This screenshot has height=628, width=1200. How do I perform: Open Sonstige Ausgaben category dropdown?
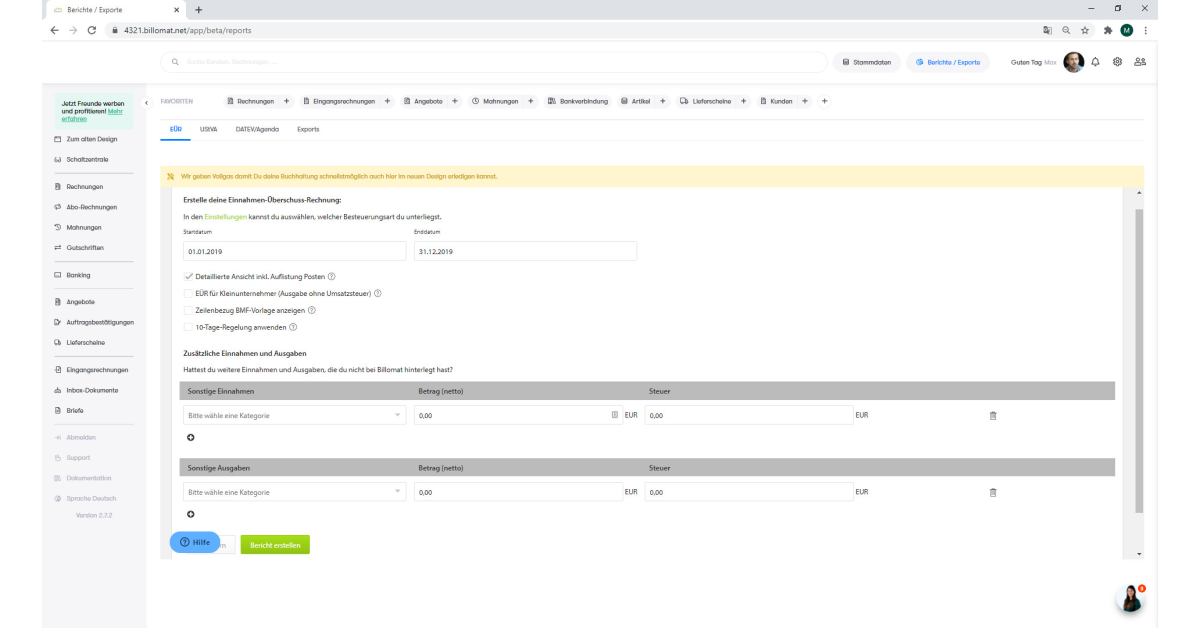(x=295, y=492)
